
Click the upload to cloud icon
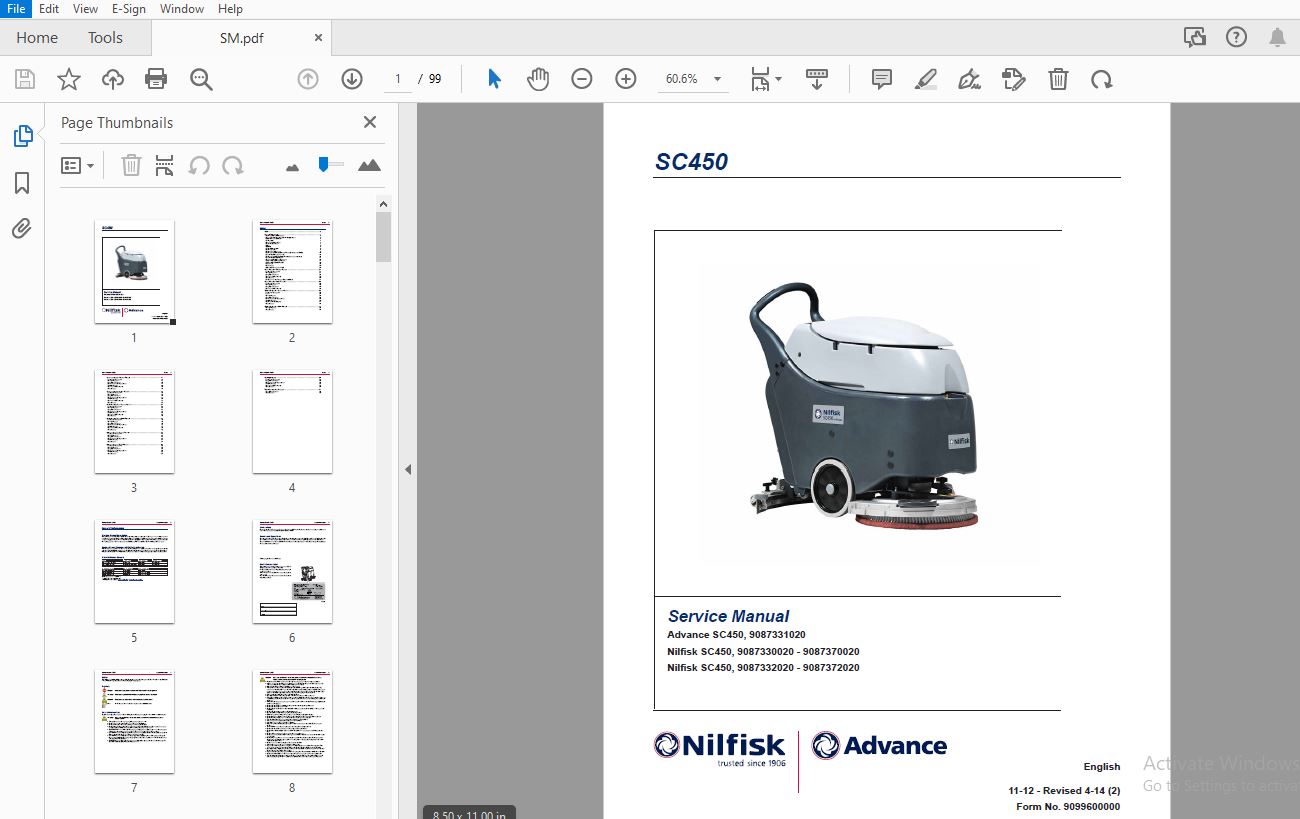pos(112,79)
